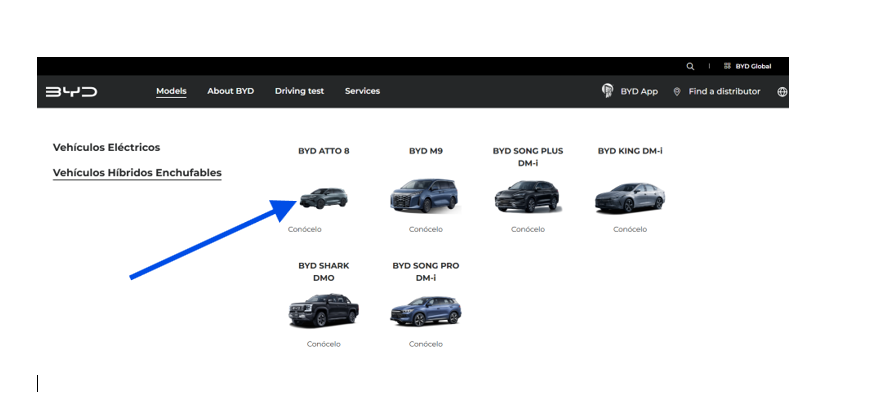
Task: Open the globe language selector icon
Action: point(782,91)
